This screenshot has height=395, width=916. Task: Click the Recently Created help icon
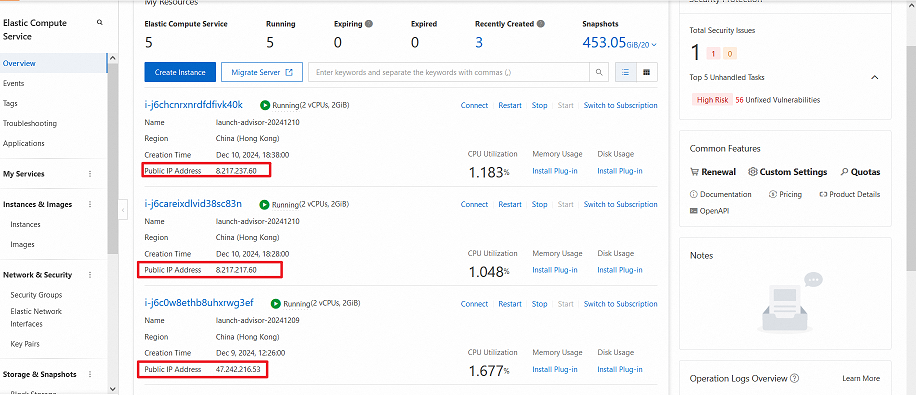[x=541, y=24]
